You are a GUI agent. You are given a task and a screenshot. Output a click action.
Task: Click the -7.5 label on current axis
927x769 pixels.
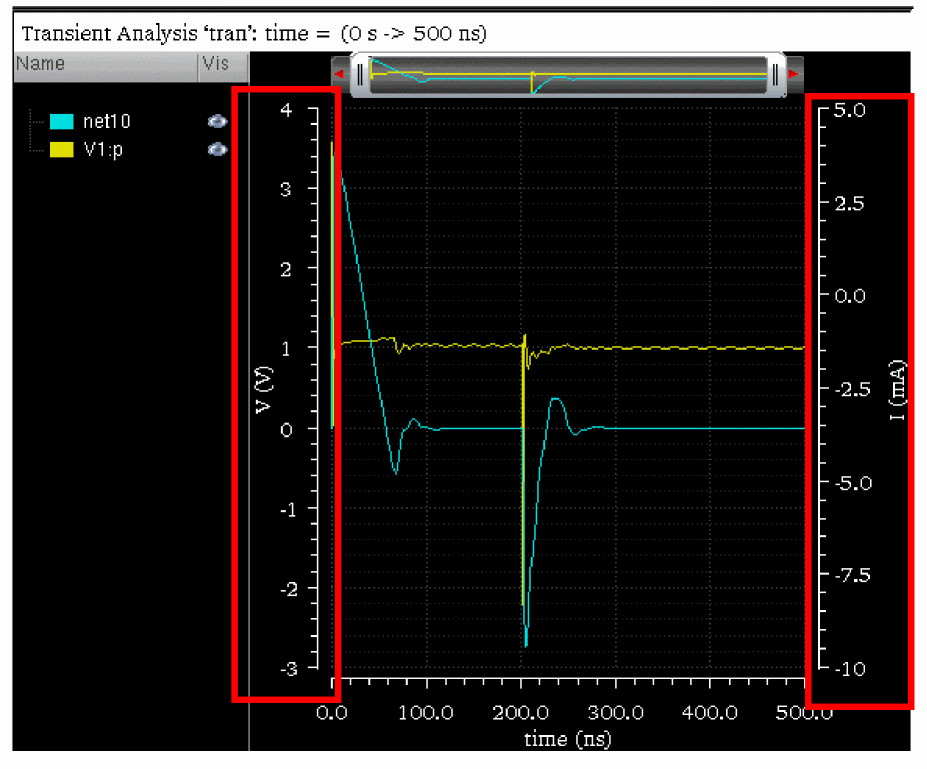[852, 575]
